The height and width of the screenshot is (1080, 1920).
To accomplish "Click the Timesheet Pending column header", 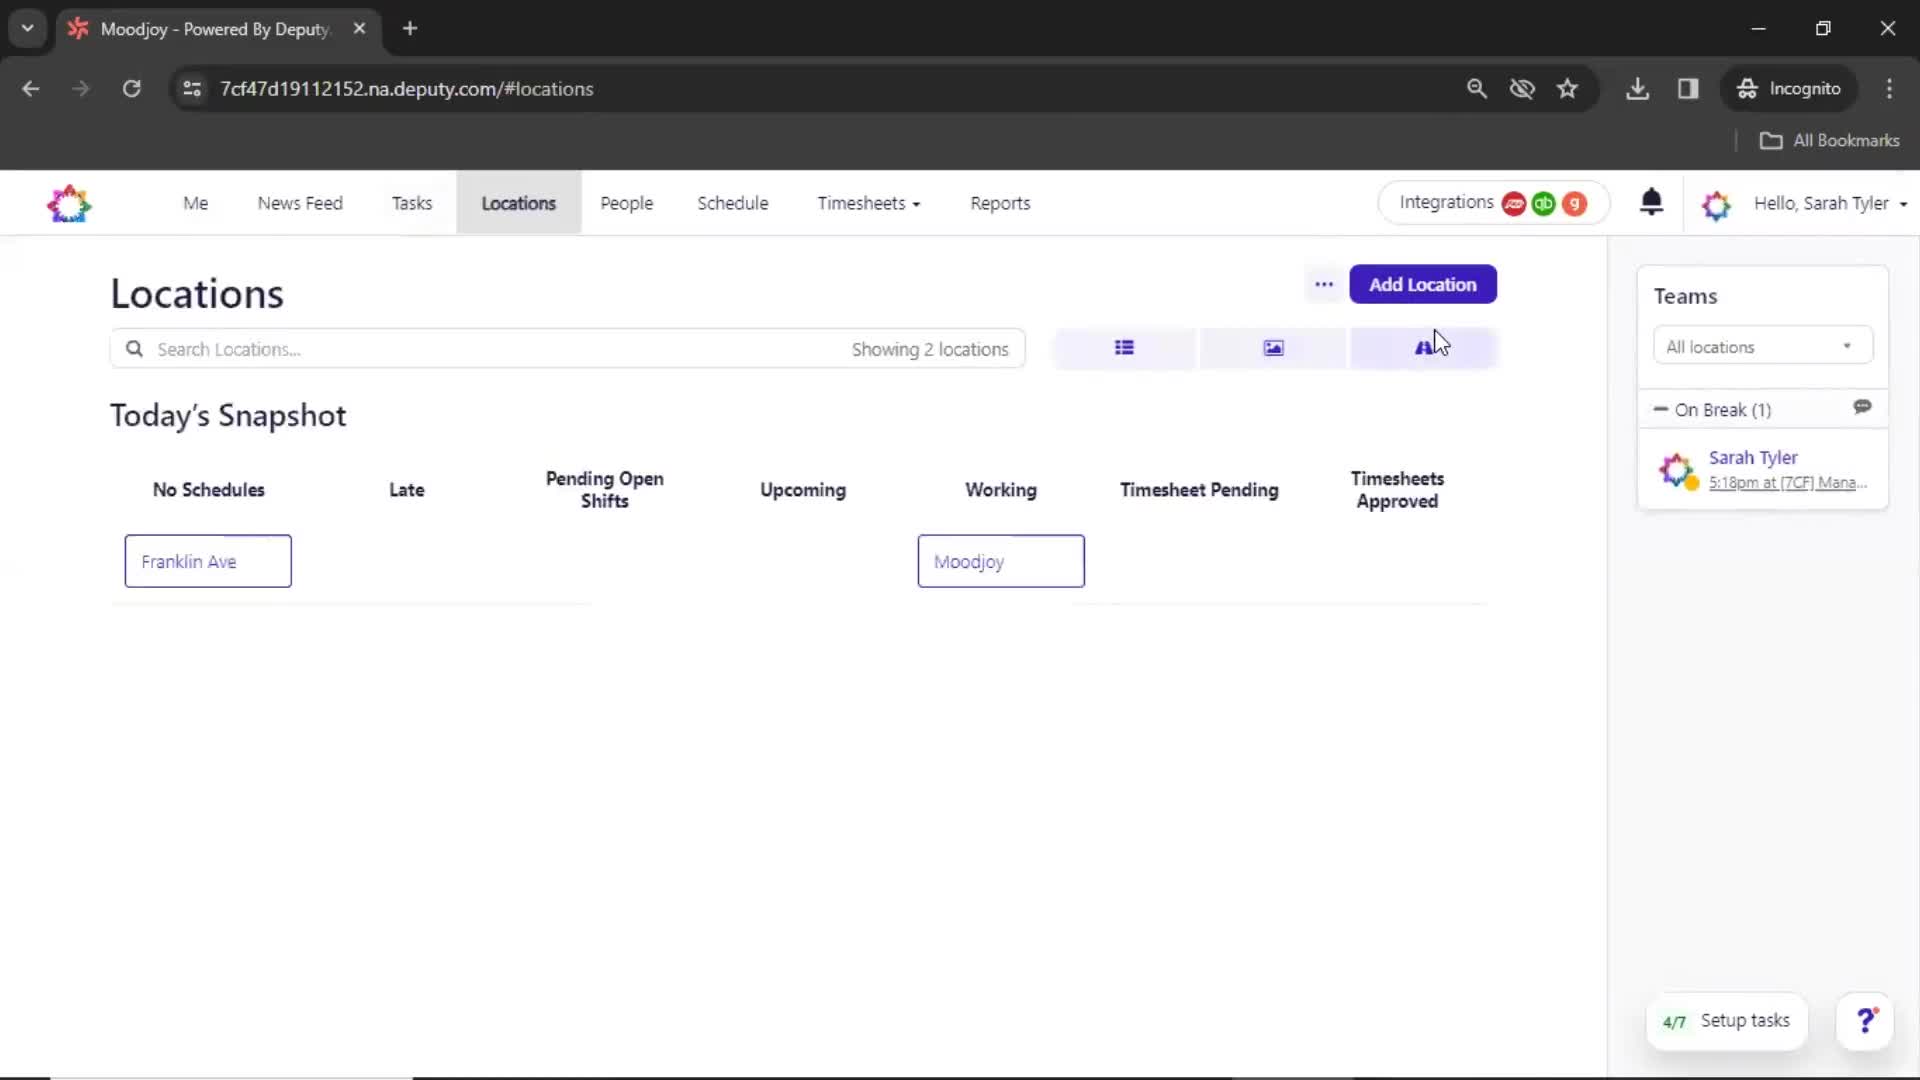I will (1199, 490).
